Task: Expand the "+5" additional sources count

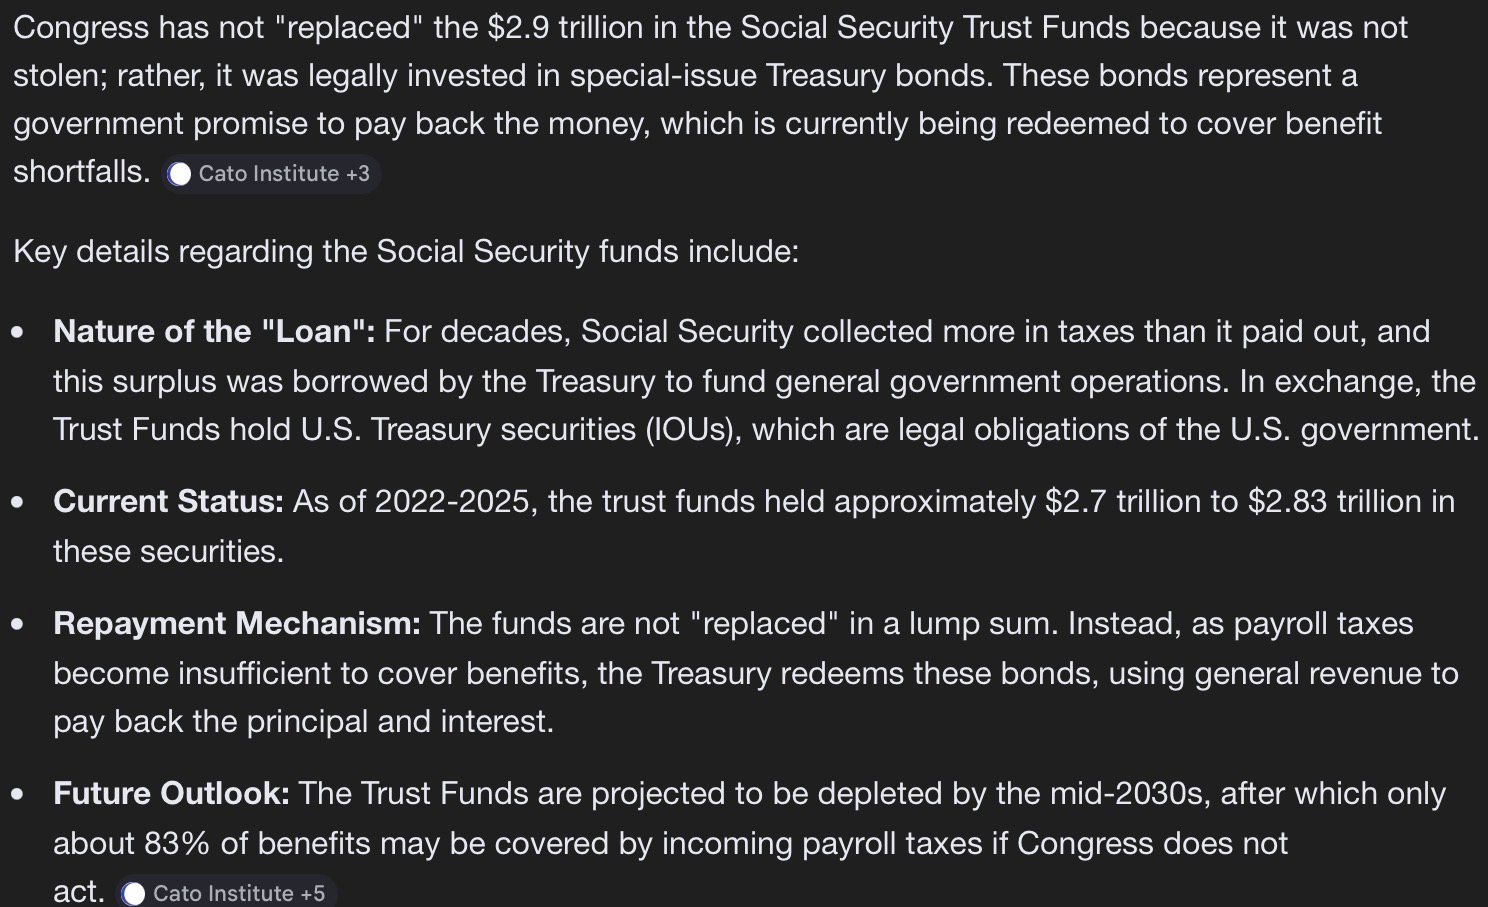Action: [313, 893]
